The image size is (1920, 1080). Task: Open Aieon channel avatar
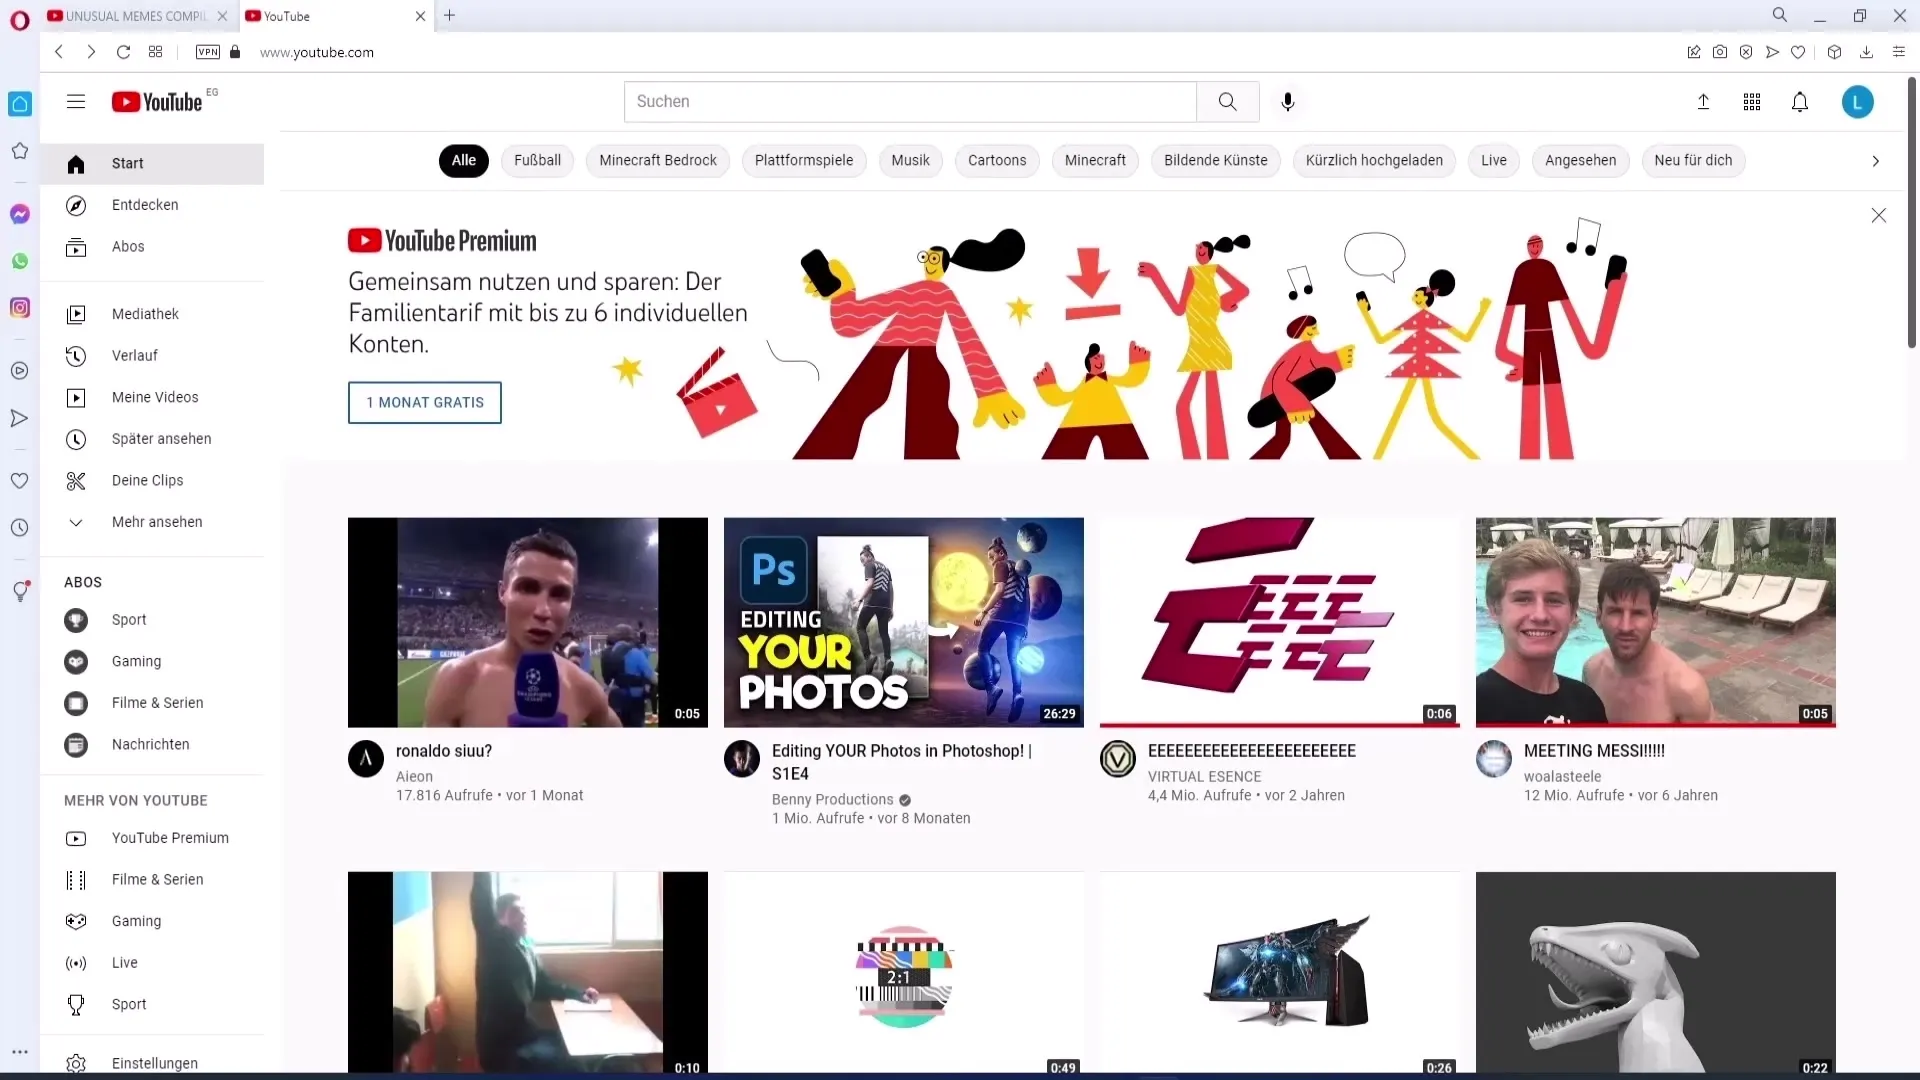pos(366,759)
